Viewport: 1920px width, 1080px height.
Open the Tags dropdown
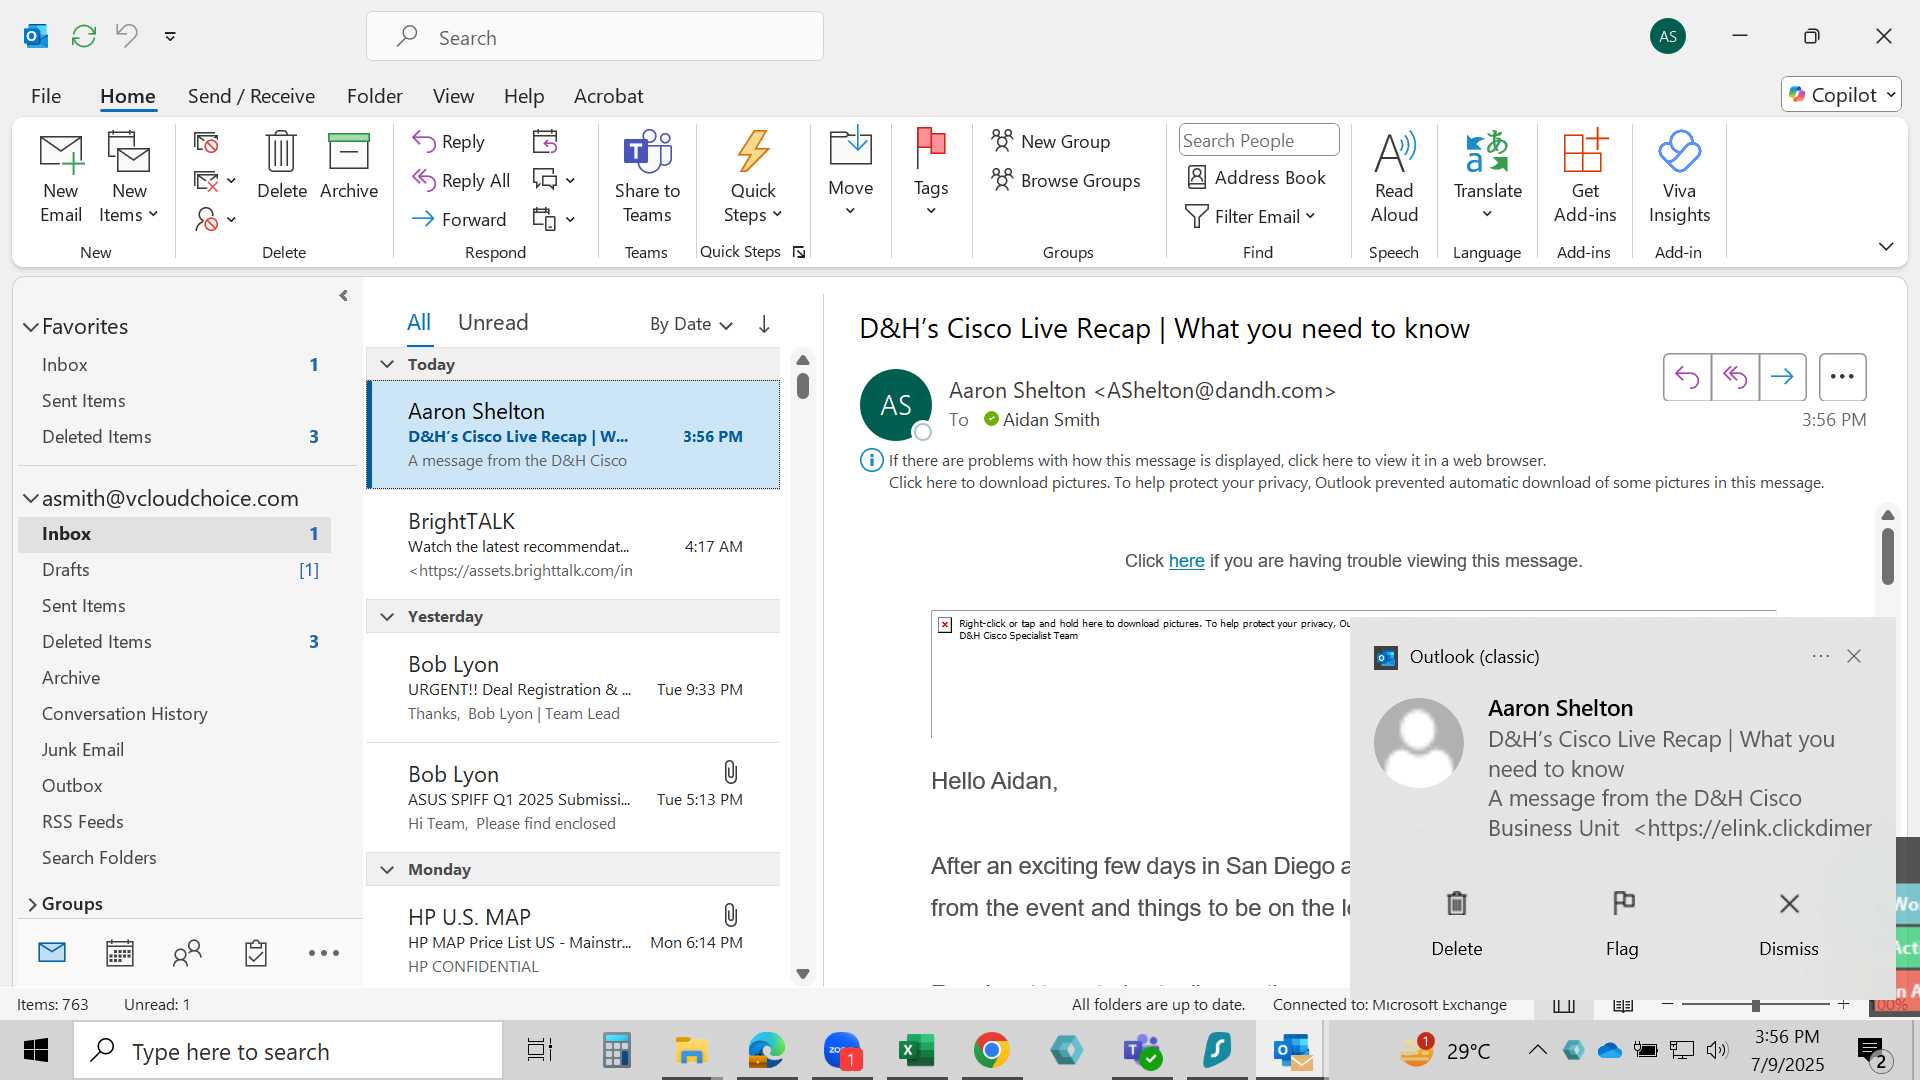pos(930,173)
